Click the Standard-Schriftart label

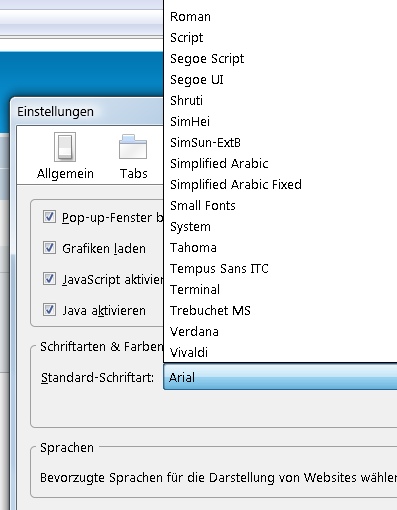(97, 378)
